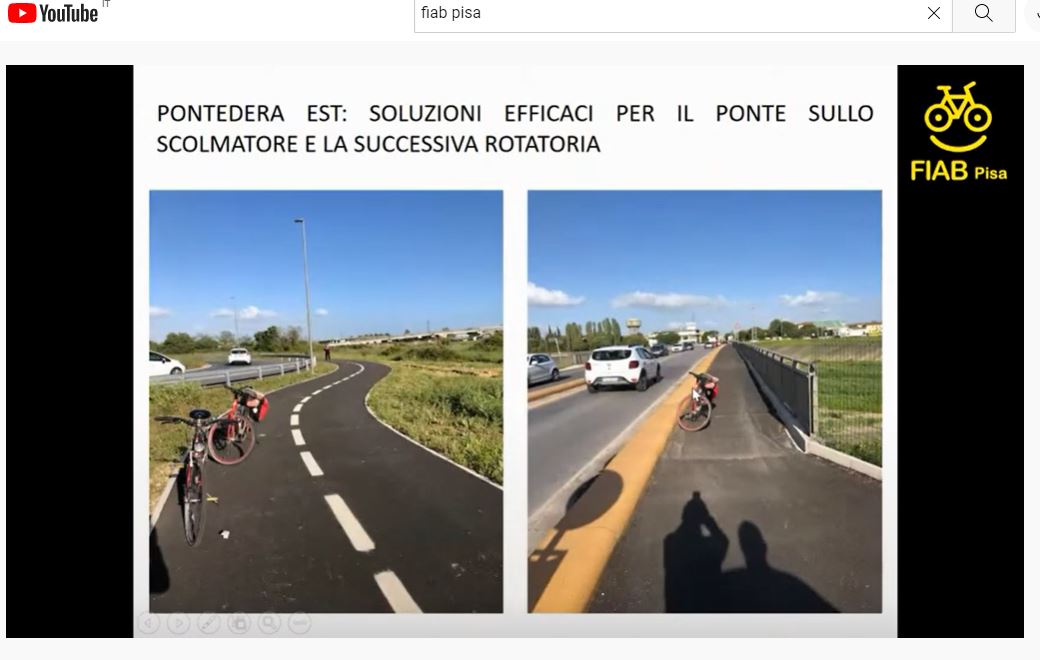Image resolution: width=1040 pixels, height=660 pixels.
Task: Open the YouTube home logo
Action: (x=53, y=13)
